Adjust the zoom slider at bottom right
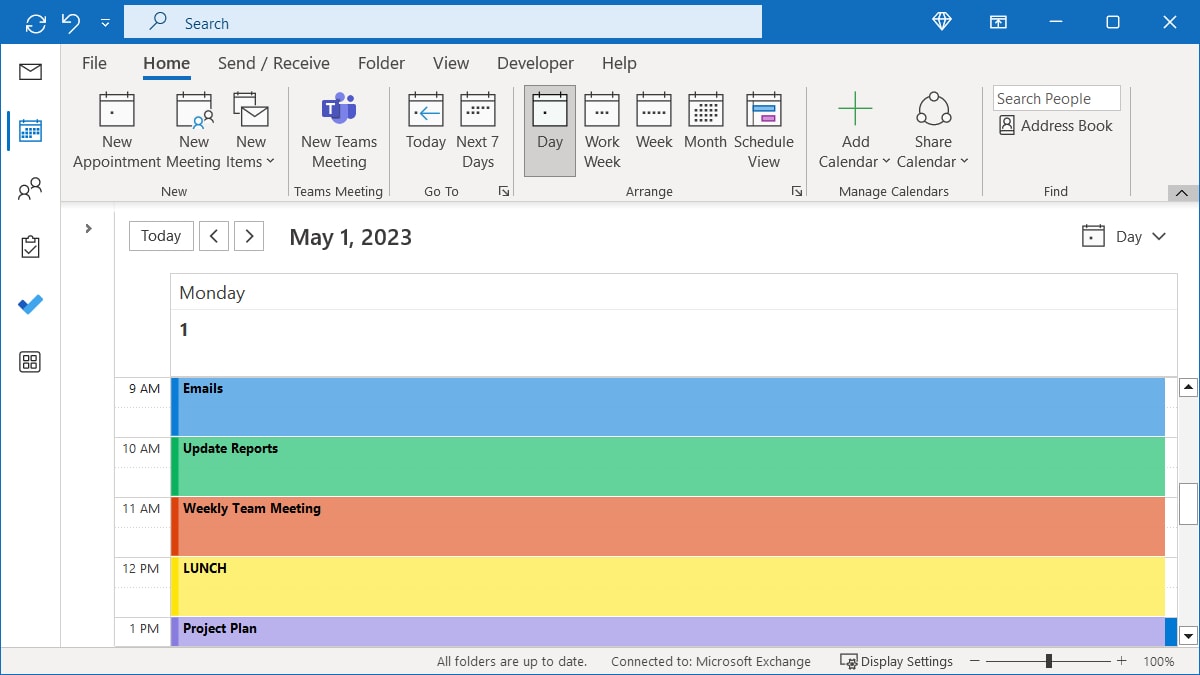The width and height of the screenshot is (1200, 675). coord(1047,661)
